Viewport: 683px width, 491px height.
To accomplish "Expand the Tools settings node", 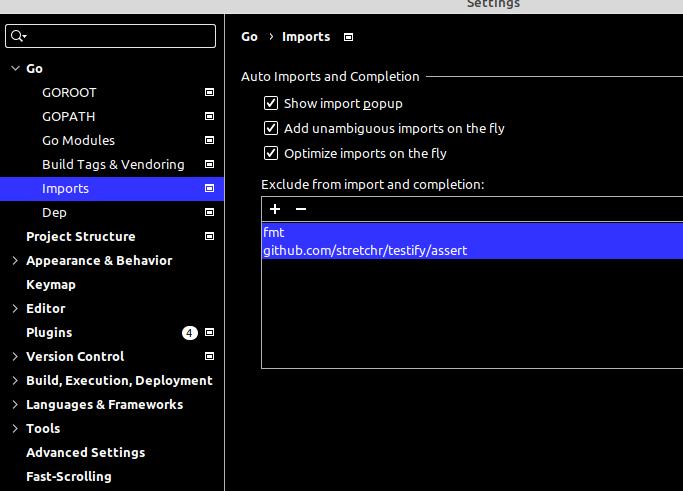I will [x=15, y=428].
